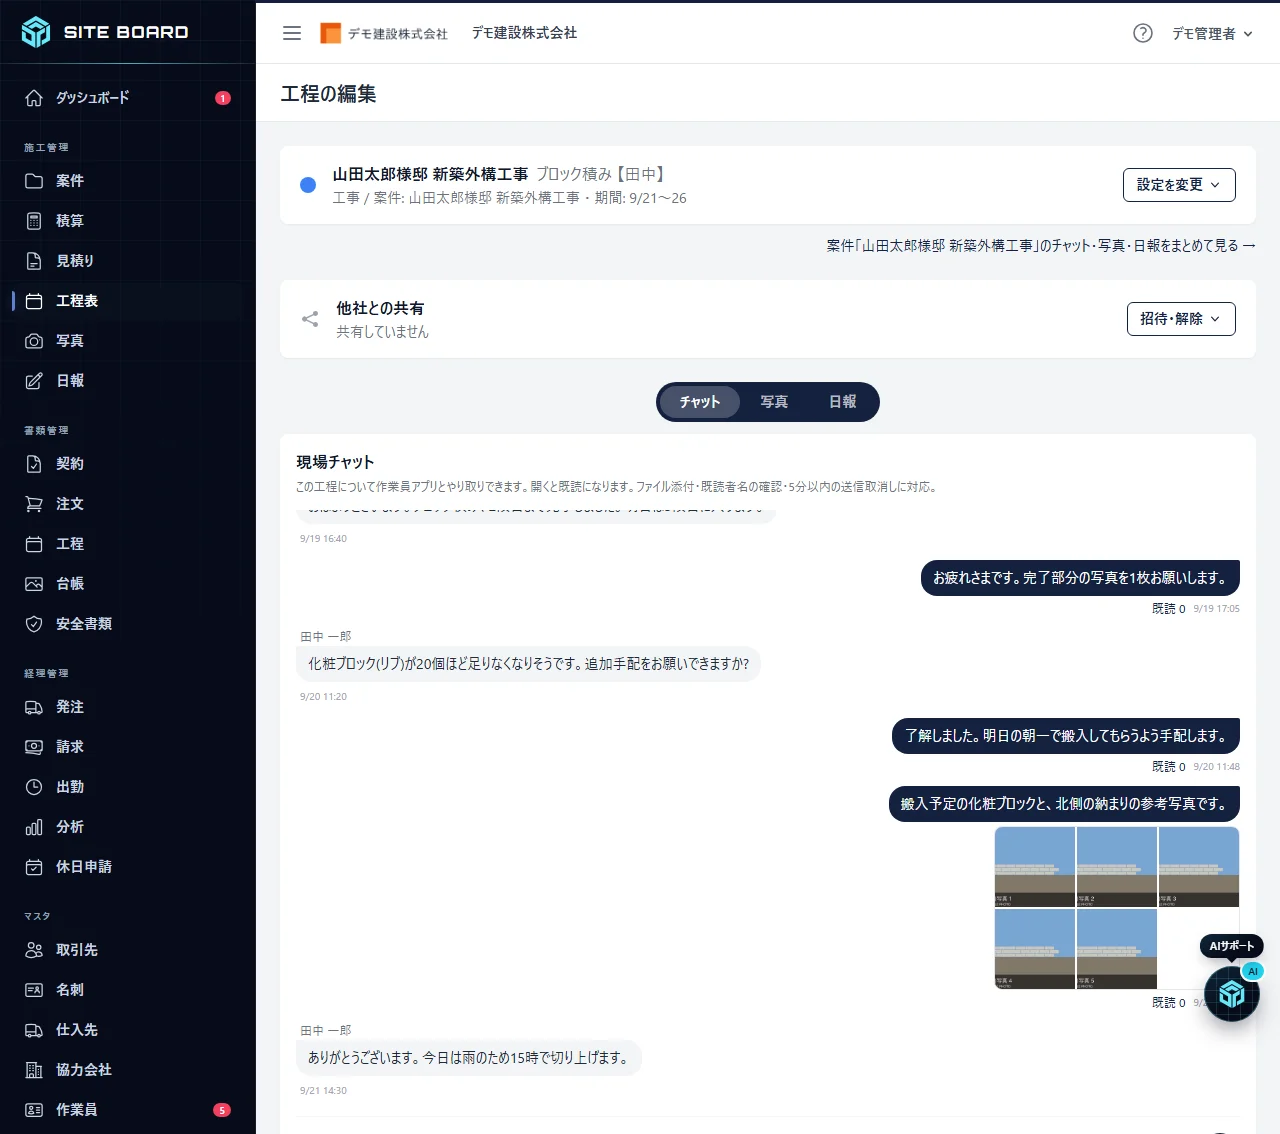
Task: Open chat photo thumbnail 写真 3
Action: [1199, 867]
